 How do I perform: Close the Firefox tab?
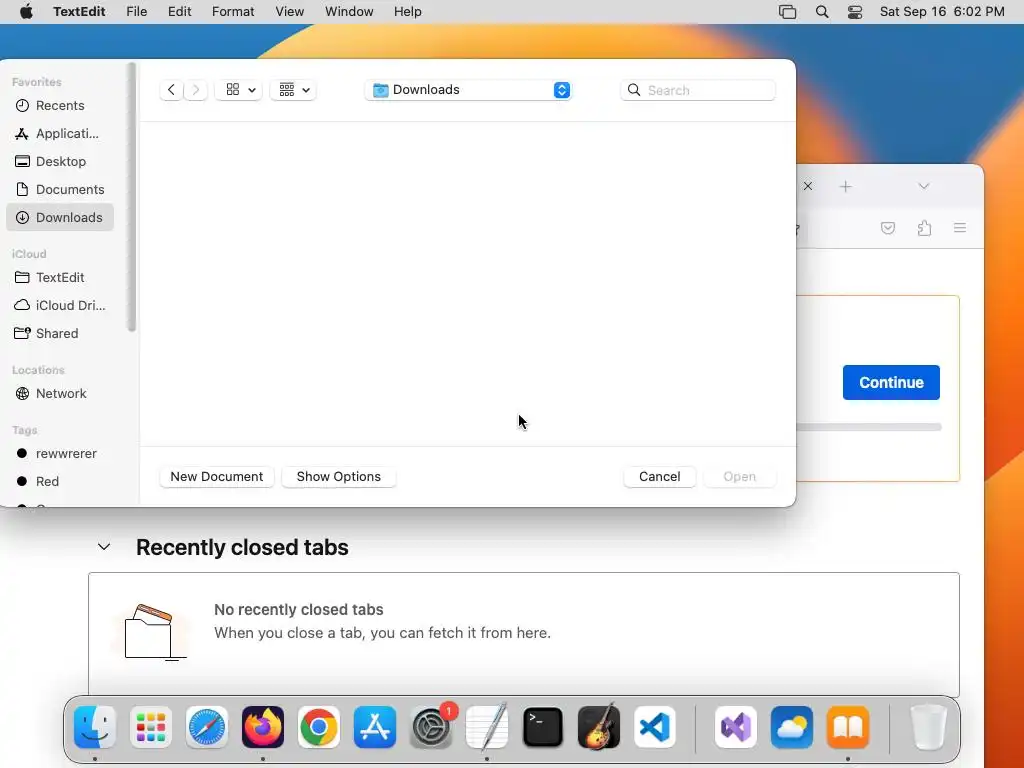click(x=808, y=186)
